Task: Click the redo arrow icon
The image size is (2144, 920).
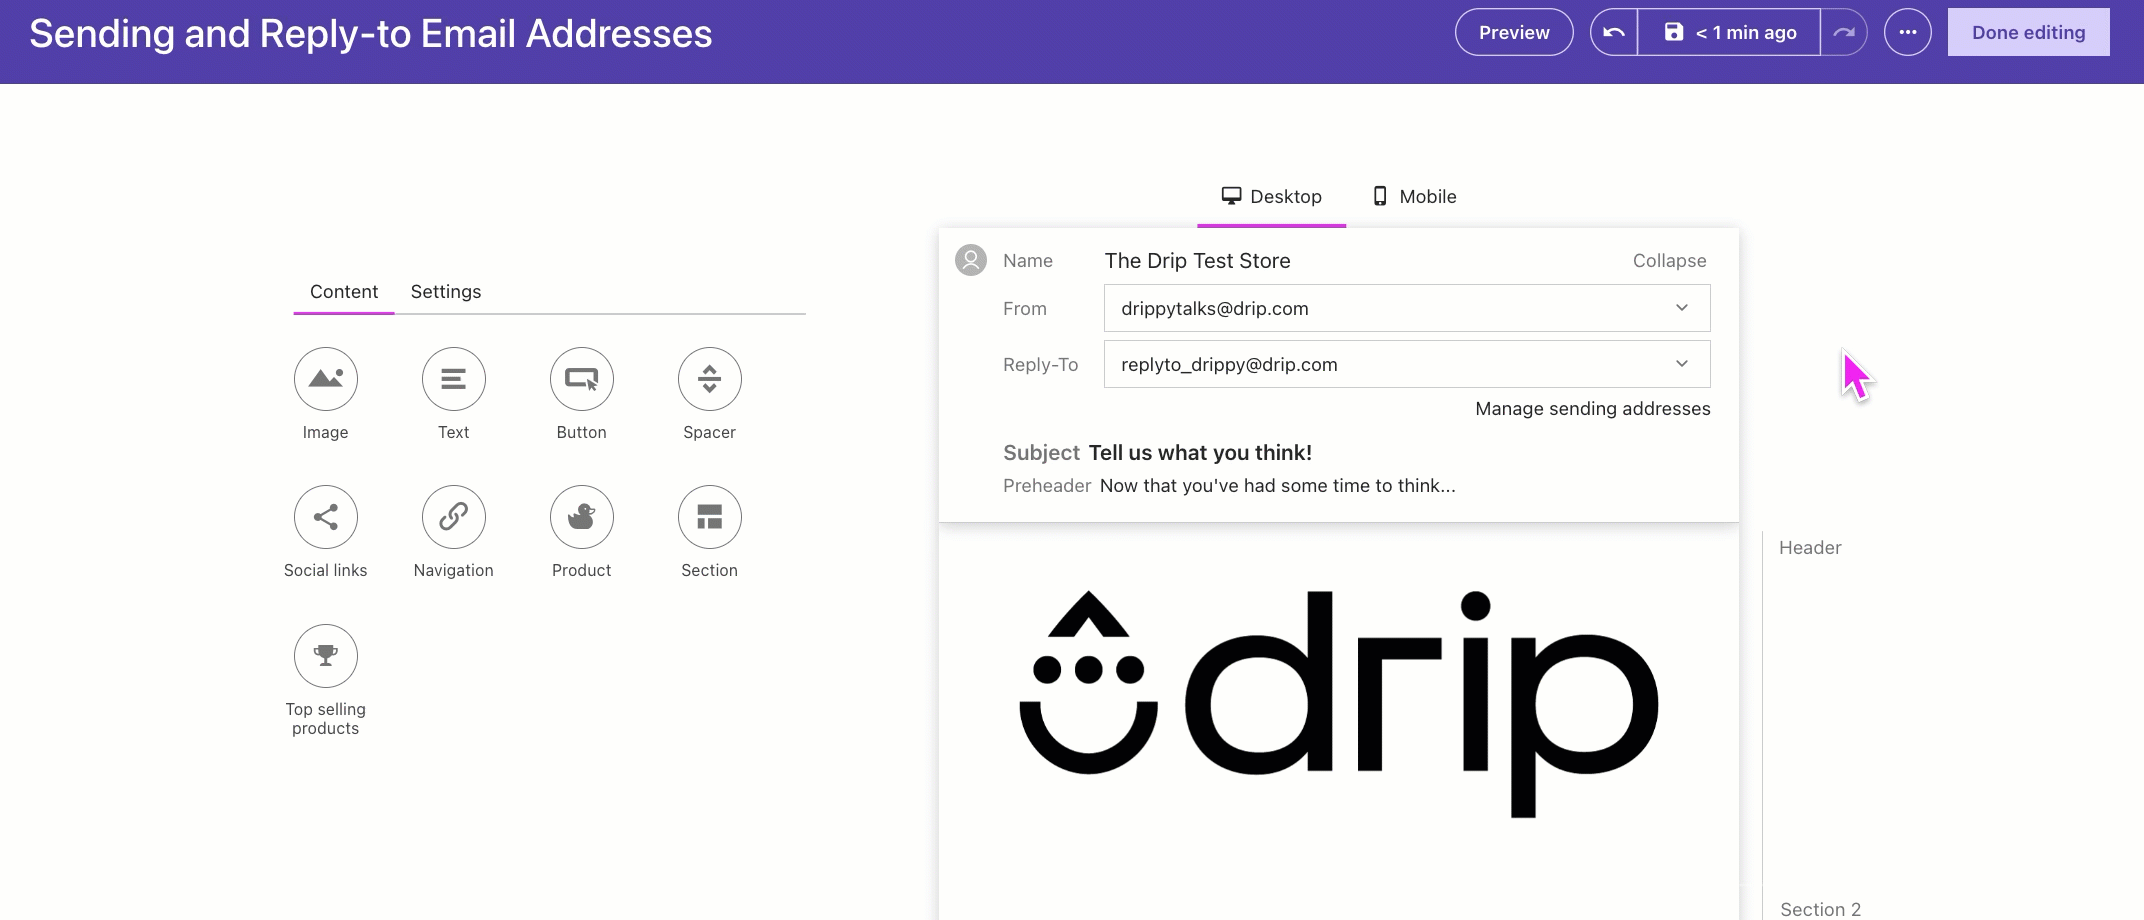Action: pos(1844,32)
